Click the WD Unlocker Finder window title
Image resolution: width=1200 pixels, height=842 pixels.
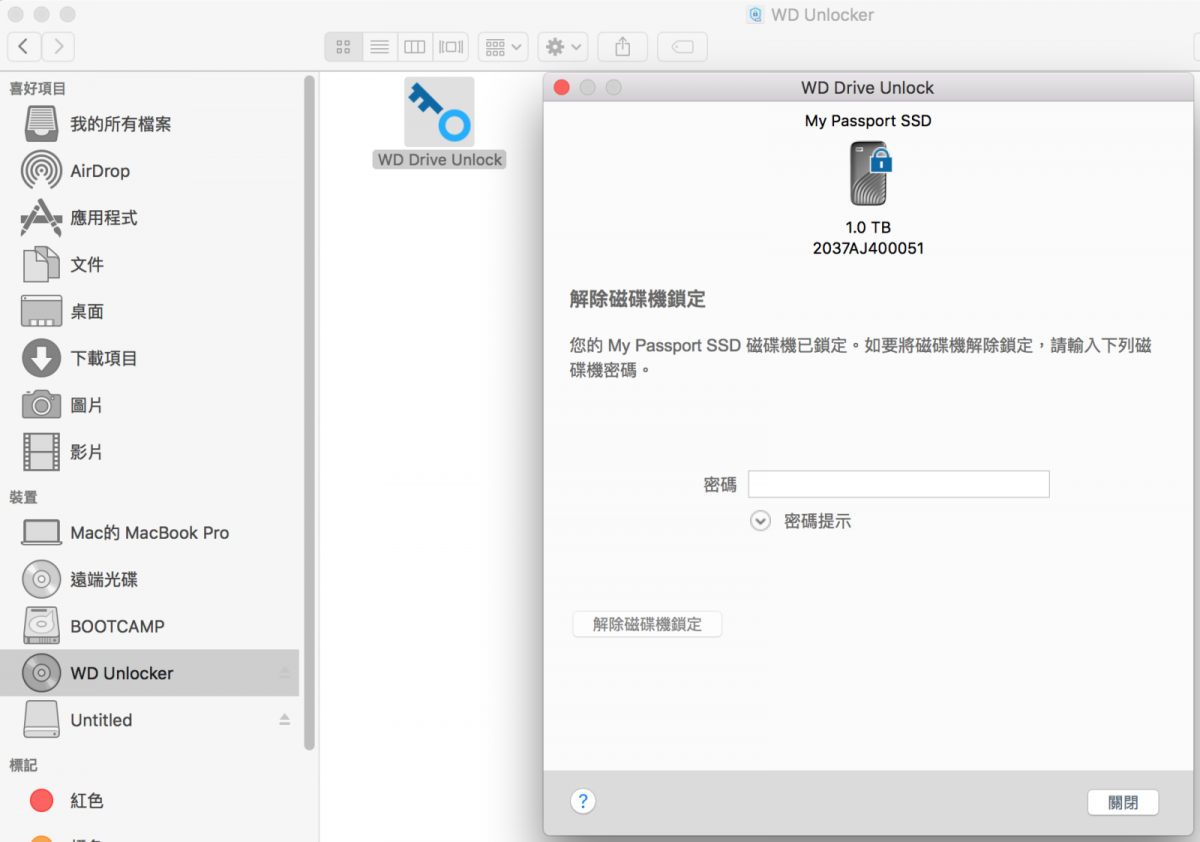(x=822, y=15)
